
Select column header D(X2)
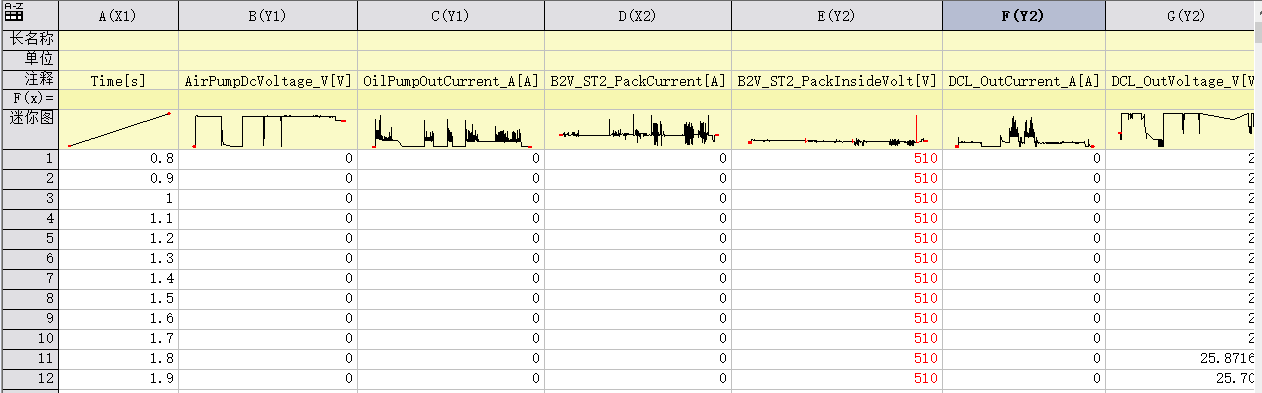click(x=638, y=15)
